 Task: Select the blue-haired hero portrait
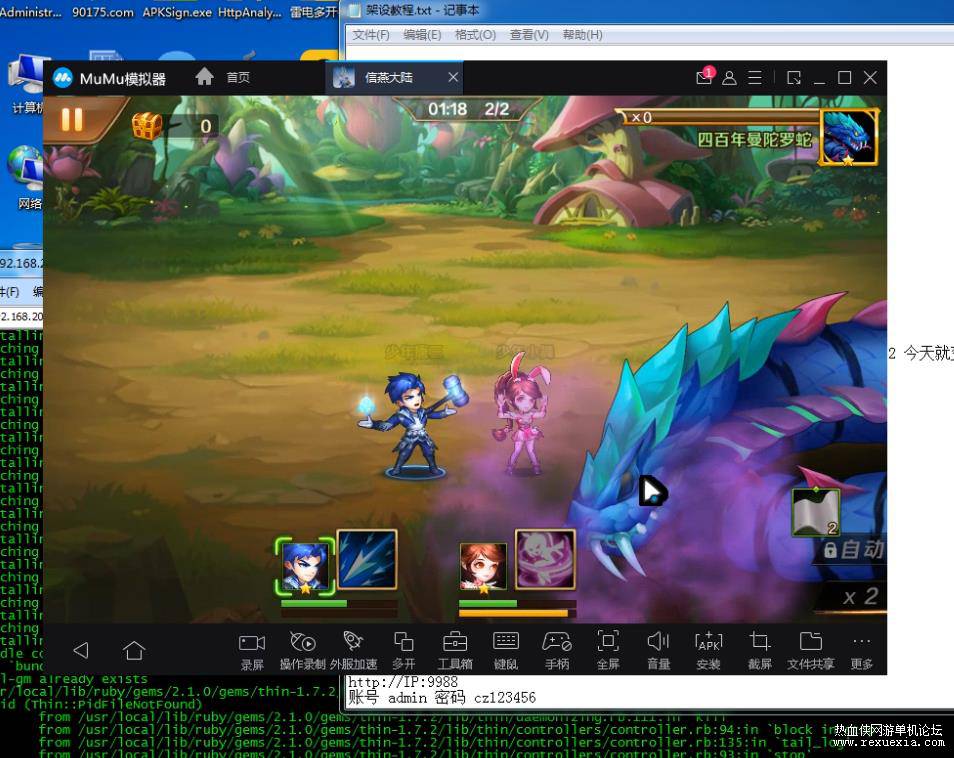305,566
